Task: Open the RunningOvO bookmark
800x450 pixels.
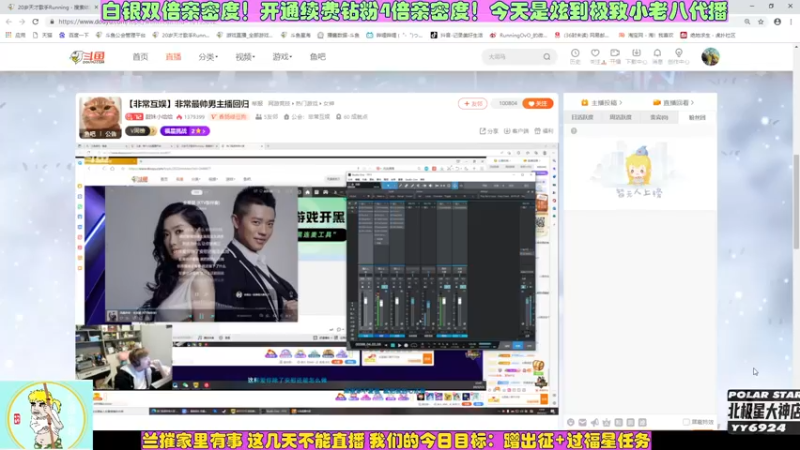Action: [518, 35]
